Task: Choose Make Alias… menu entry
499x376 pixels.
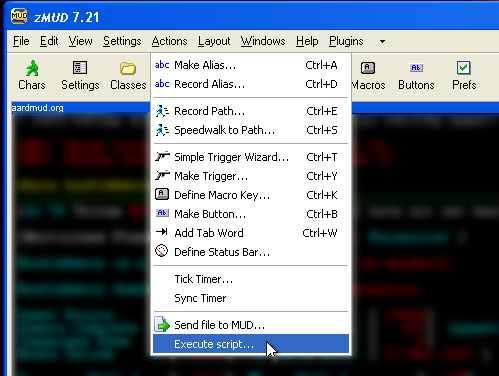Action: coord(251,65)
